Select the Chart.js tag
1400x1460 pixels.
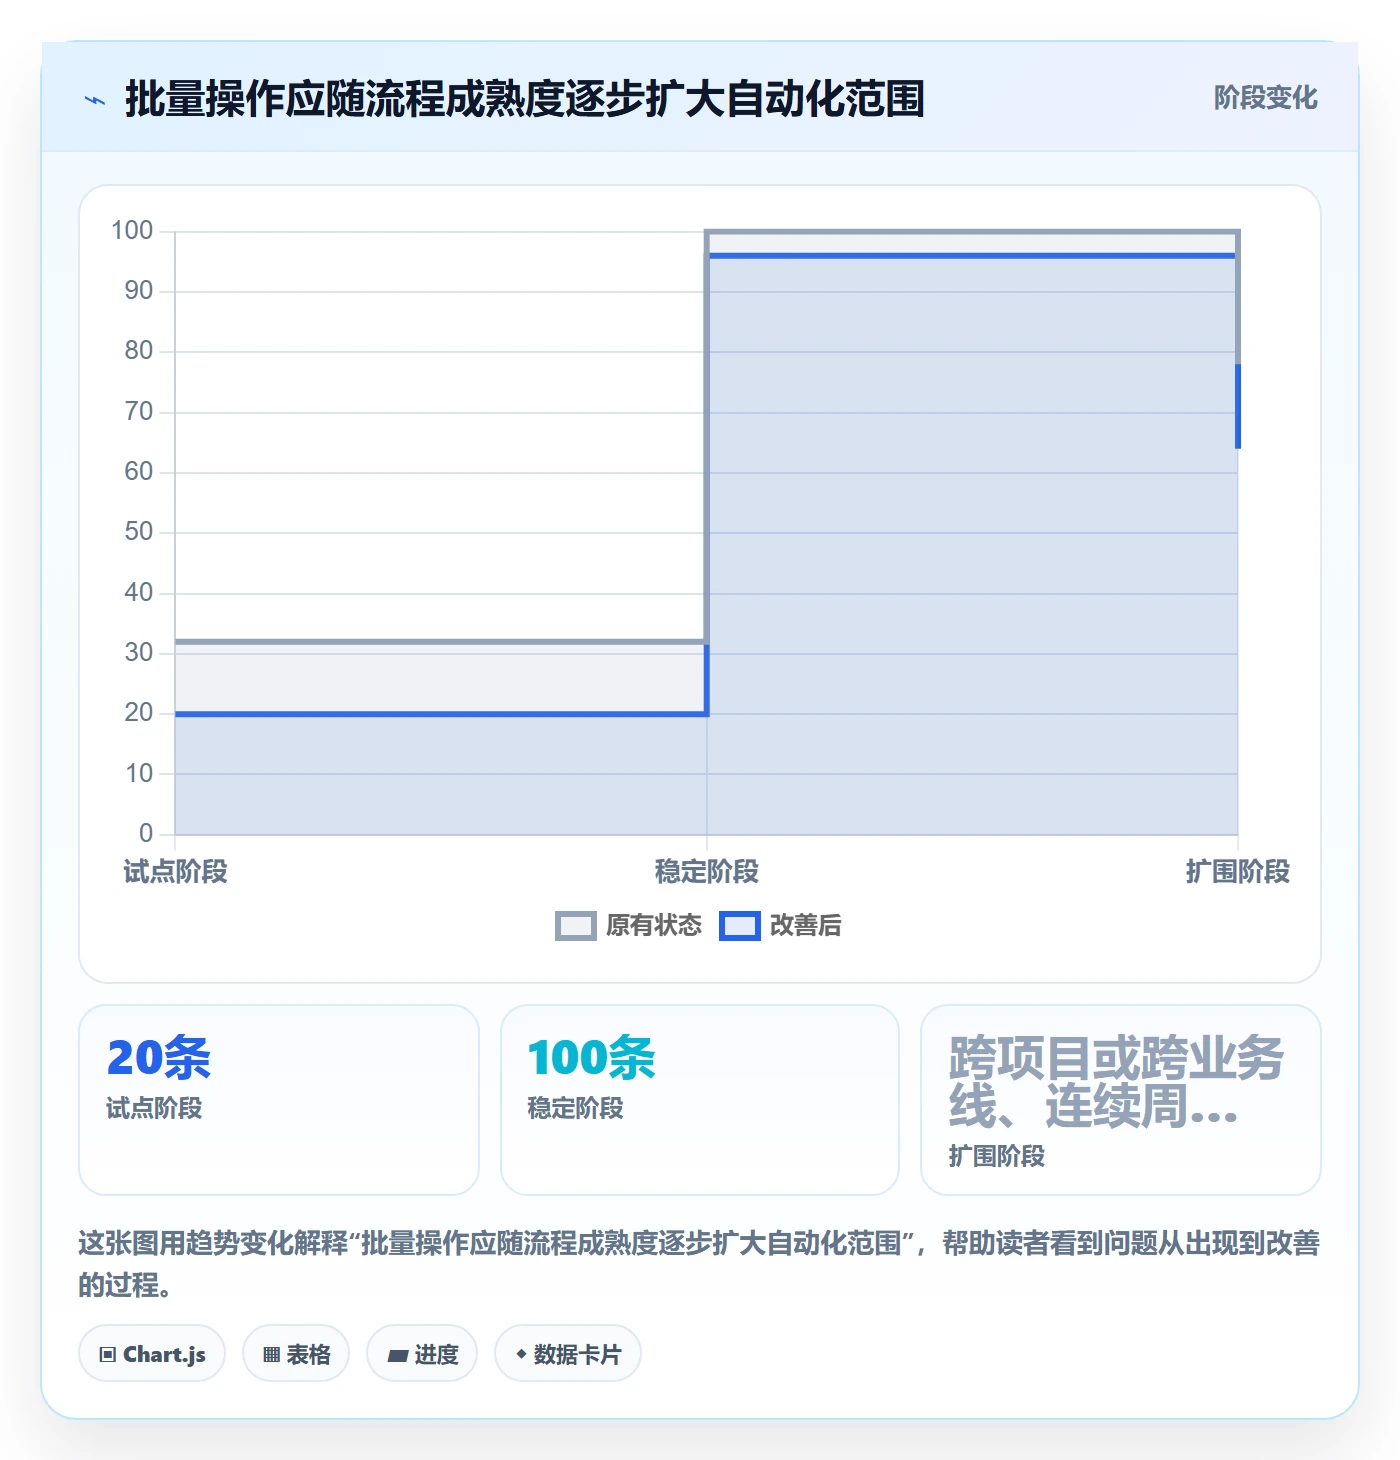pos(152,1354)
